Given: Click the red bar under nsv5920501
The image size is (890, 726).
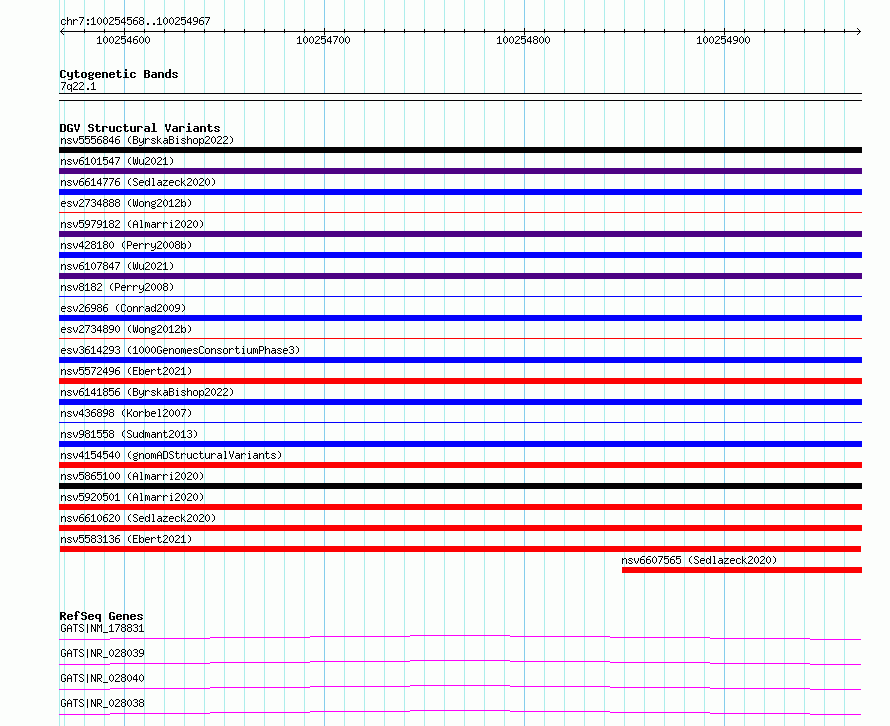Looking at the screenshot, I should (x=460, y=507).
